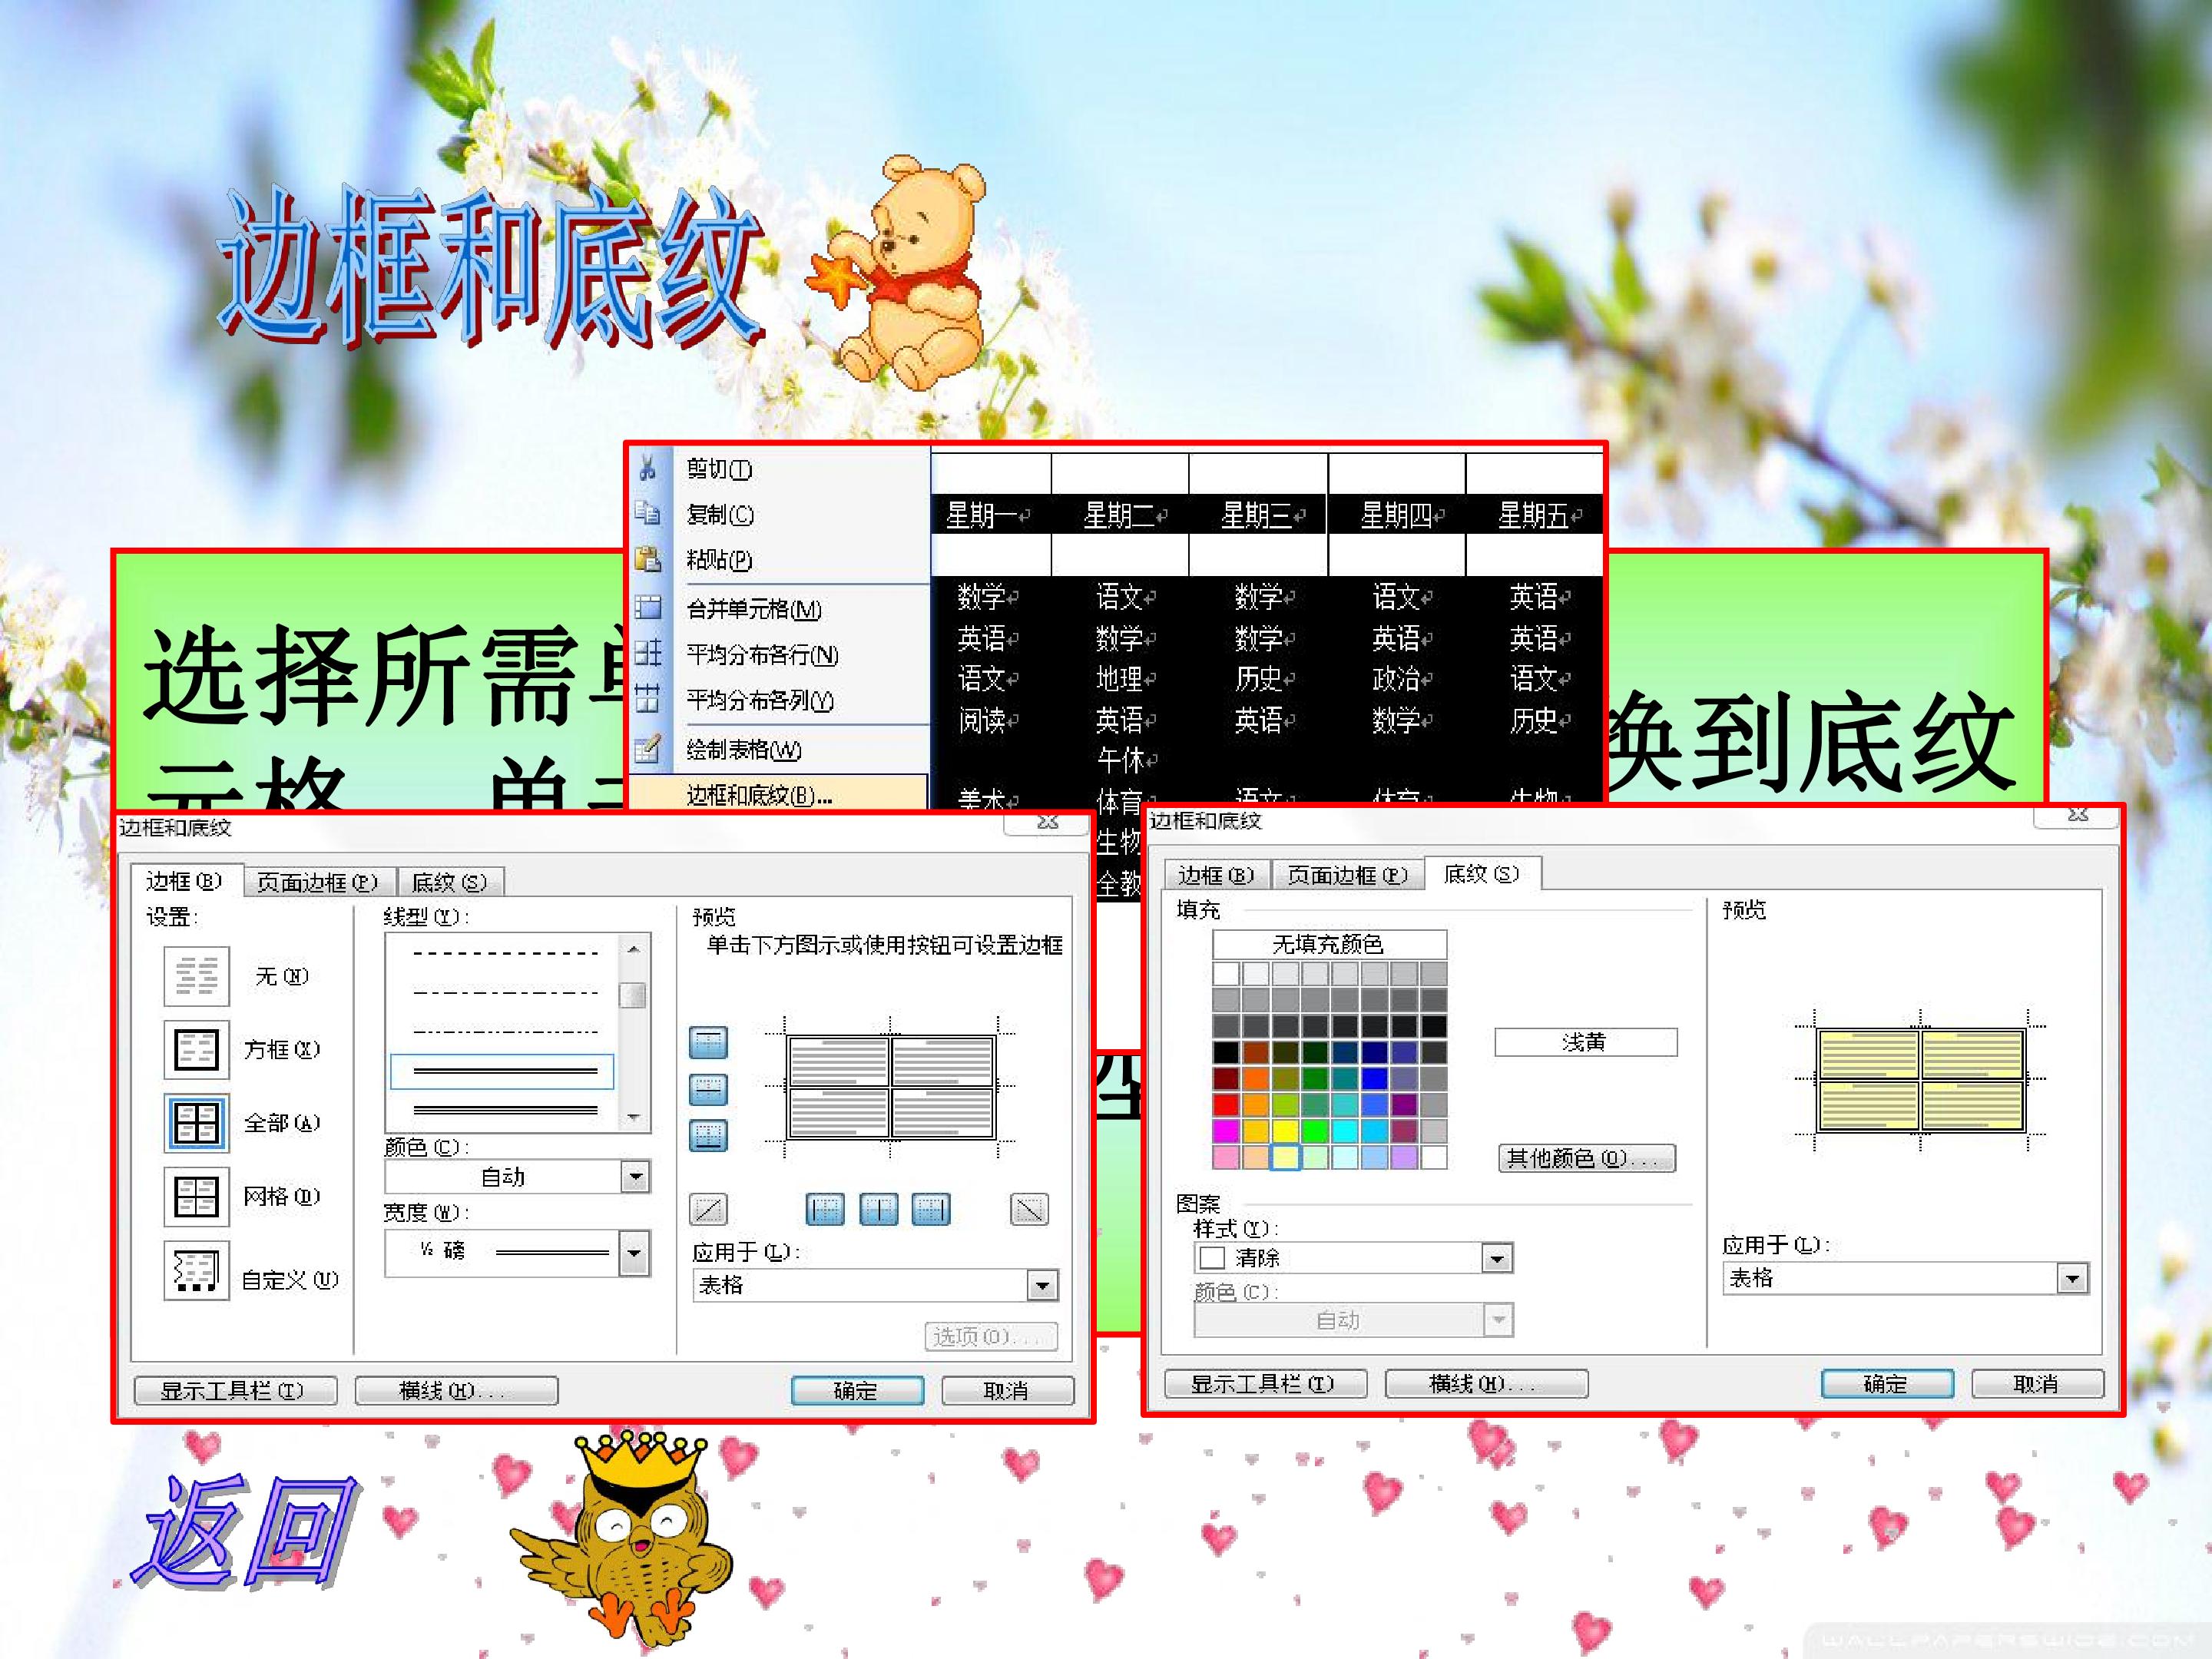
Task: Choose 绘制表格(W) menu entry
Action: coord(744,748)
